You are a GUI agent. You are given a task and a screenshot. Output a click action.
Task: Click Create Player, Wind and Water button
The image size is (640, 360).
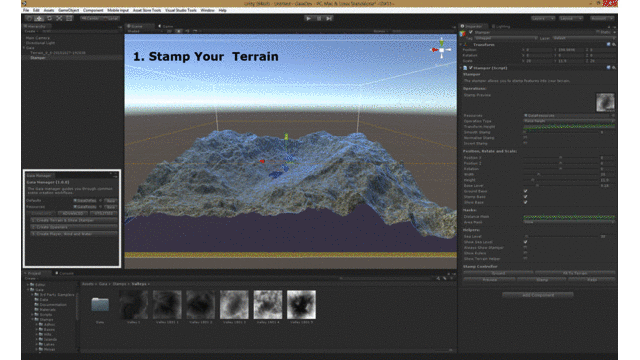74,234
